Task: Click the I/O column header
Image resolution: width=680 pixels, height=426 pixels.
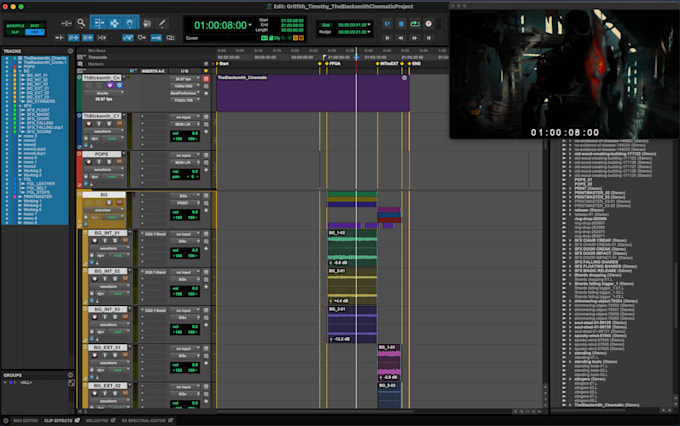Action: [x=184, y=71]
